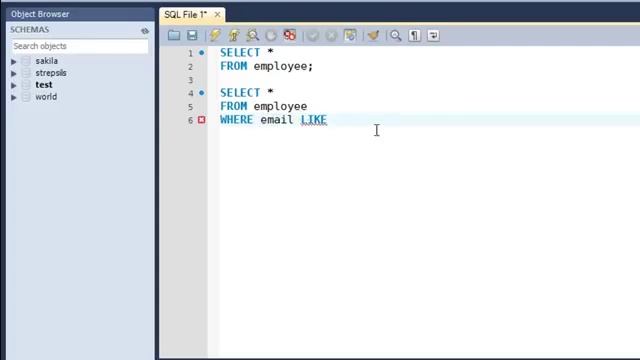Click the WHERE keyword on line 6

[237, 120]
